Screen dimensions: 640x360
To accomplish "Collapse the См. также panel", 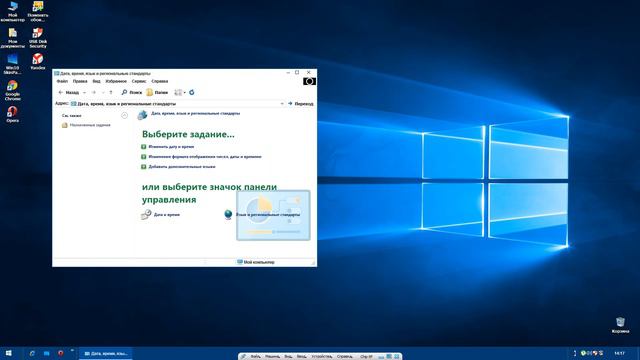I will pos(124,116).
